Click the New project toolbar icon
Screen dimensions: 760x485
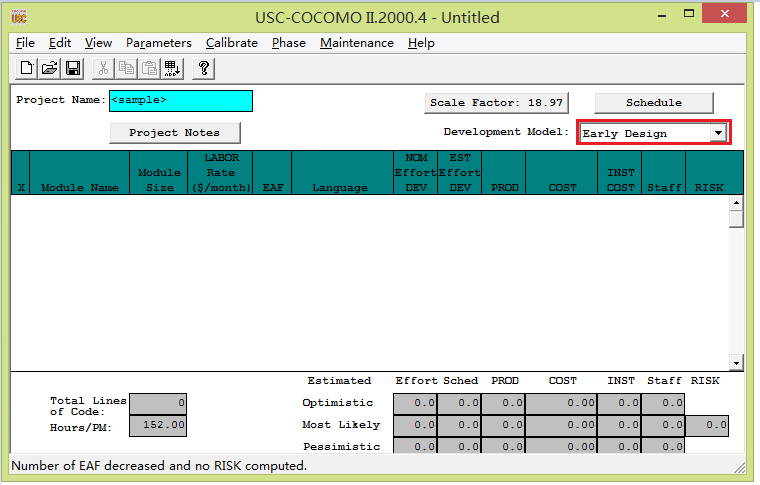tap(27, 68)
